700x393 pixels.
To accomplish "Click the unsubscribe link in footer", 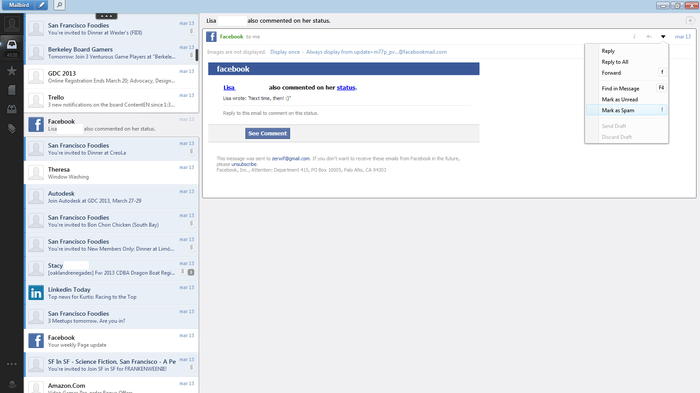I will pyautogui.click(x=244, y=164).
